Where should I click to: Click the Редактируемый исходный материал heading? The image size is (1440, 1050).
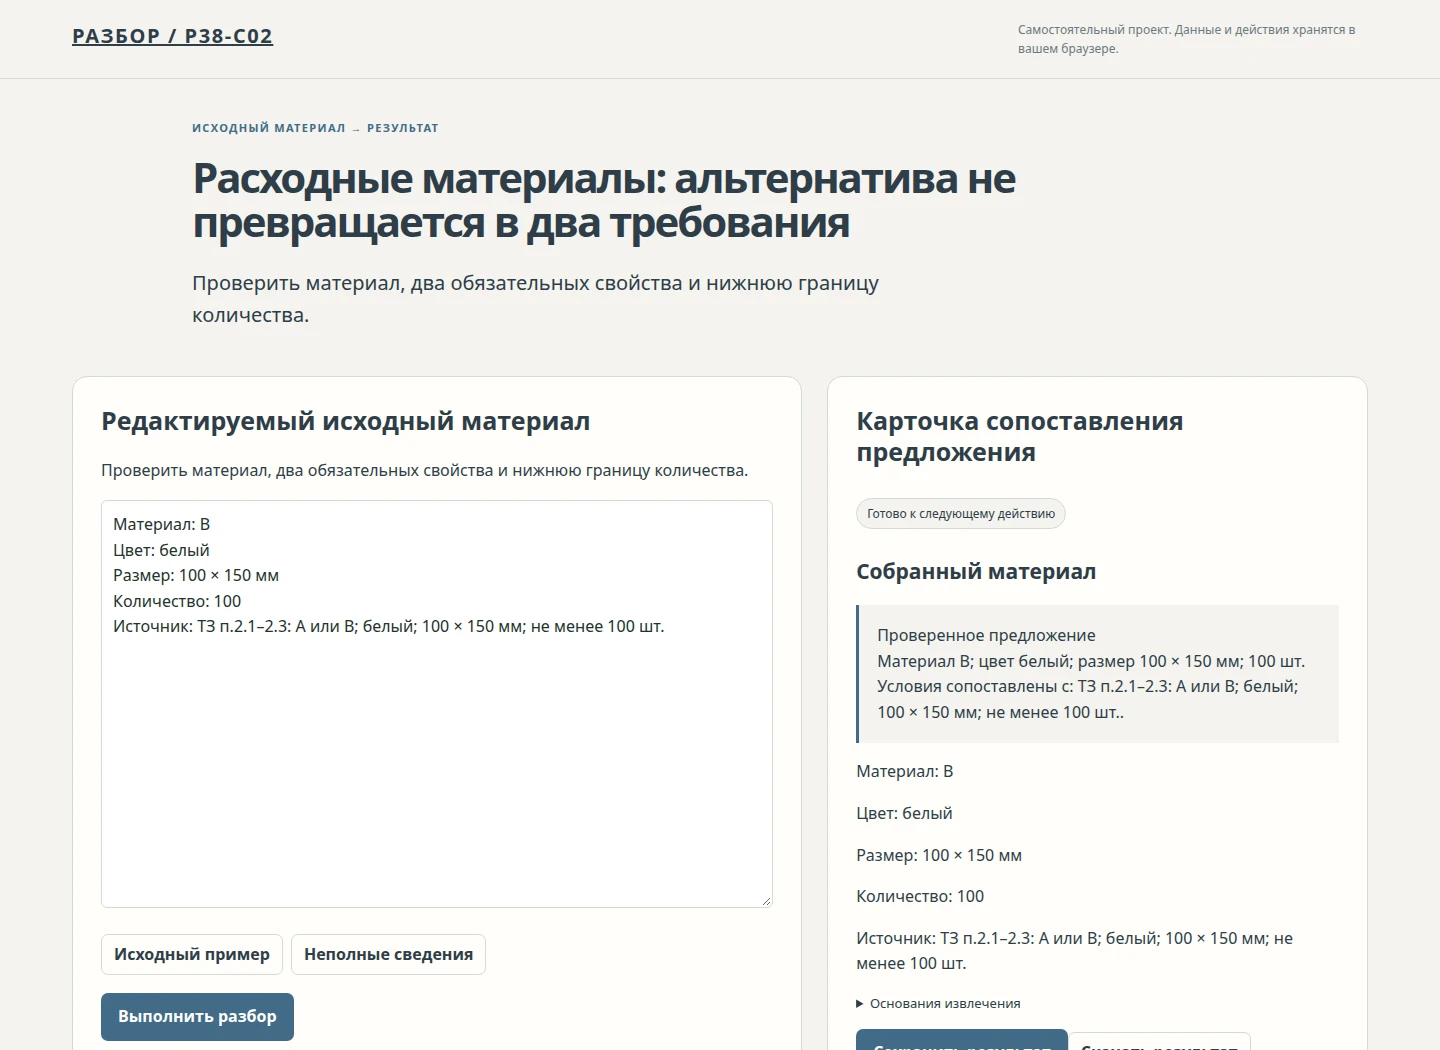point(346,421)
